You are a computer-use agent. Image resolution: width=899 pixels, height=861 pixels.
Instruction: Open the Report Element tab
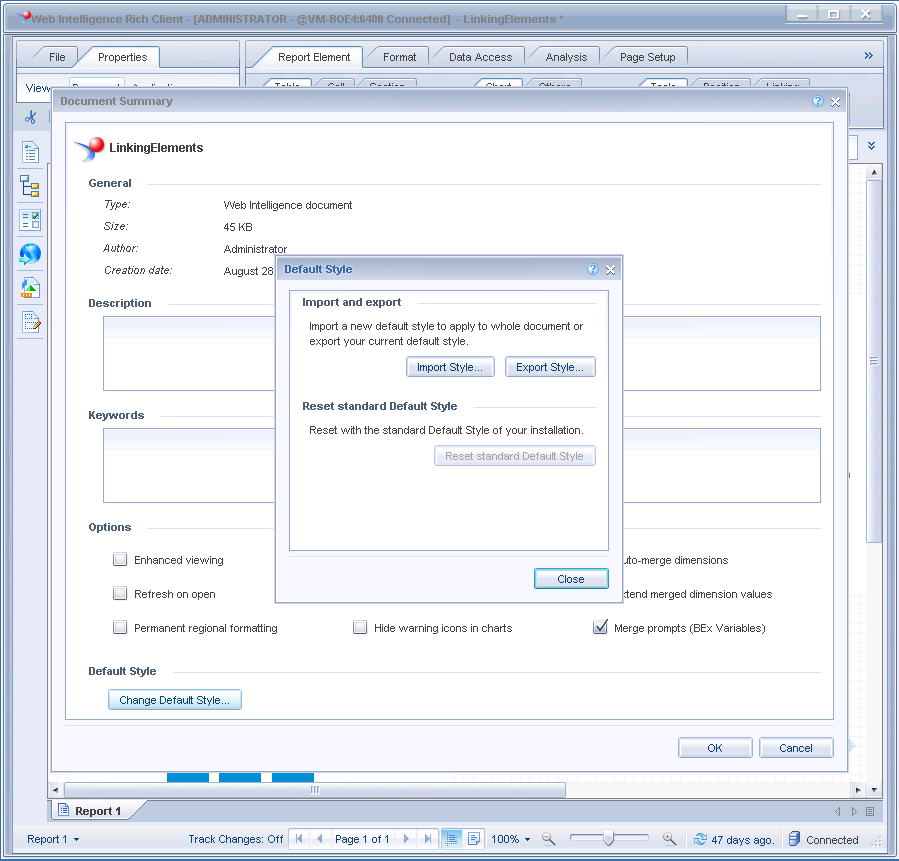pyautogui.click(x=314, y=57)
